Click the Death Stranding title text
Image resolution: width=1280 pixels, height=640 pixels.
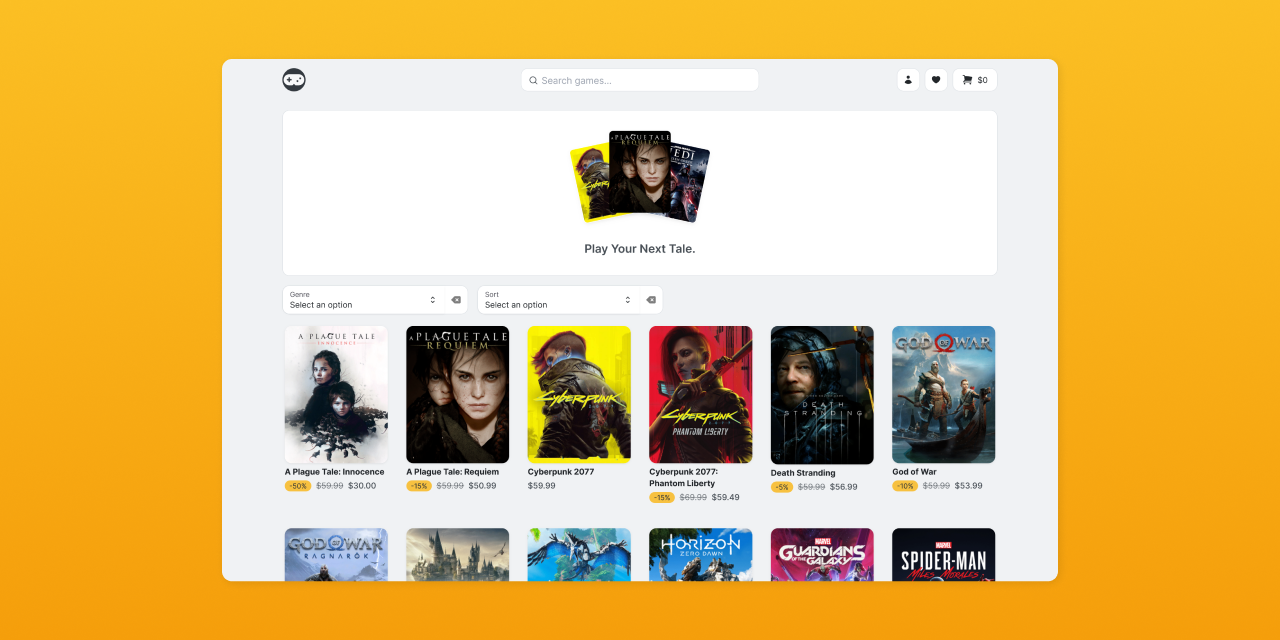coord(803,473)
